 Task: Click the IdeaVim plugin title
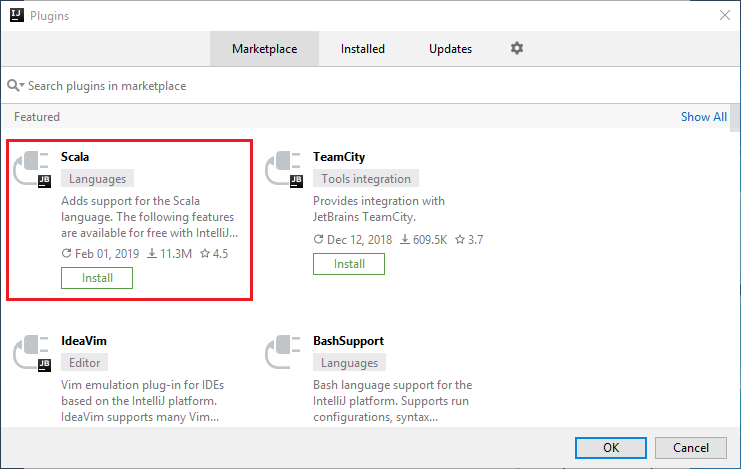pos(84,340)
